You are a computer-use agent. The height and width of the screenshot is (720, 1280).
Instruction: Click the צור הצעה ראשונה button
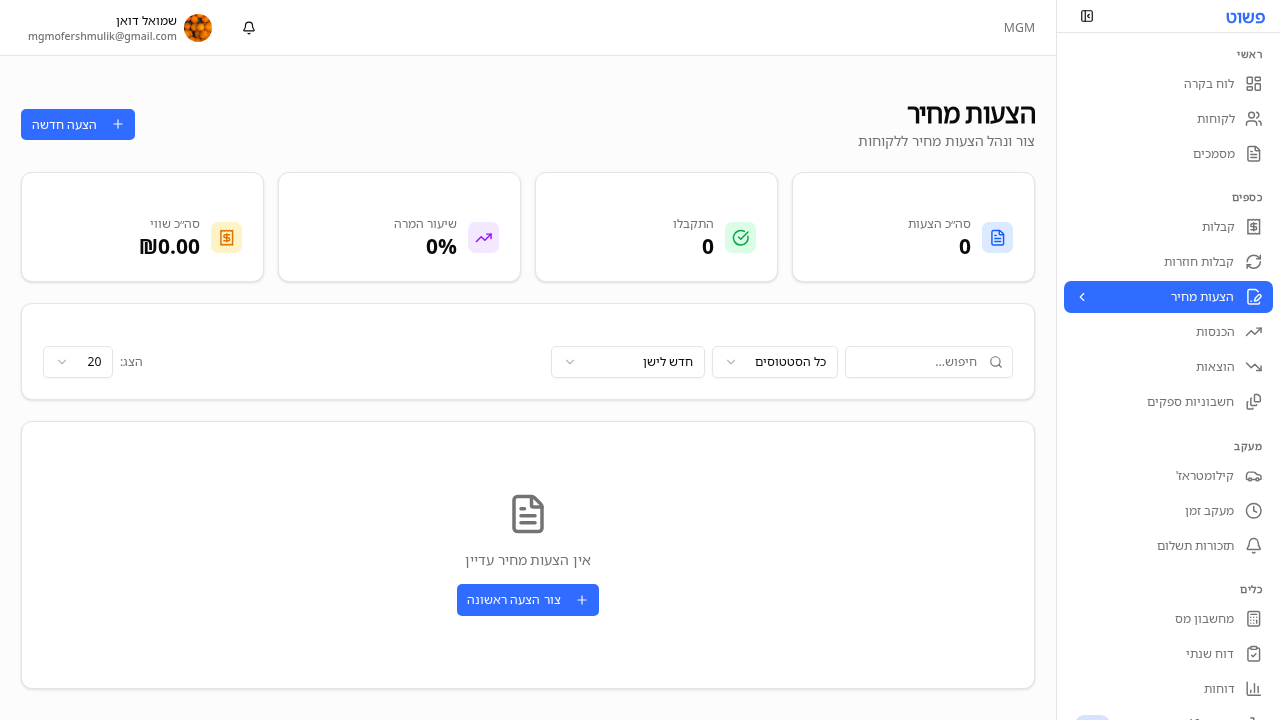[528, 600]
